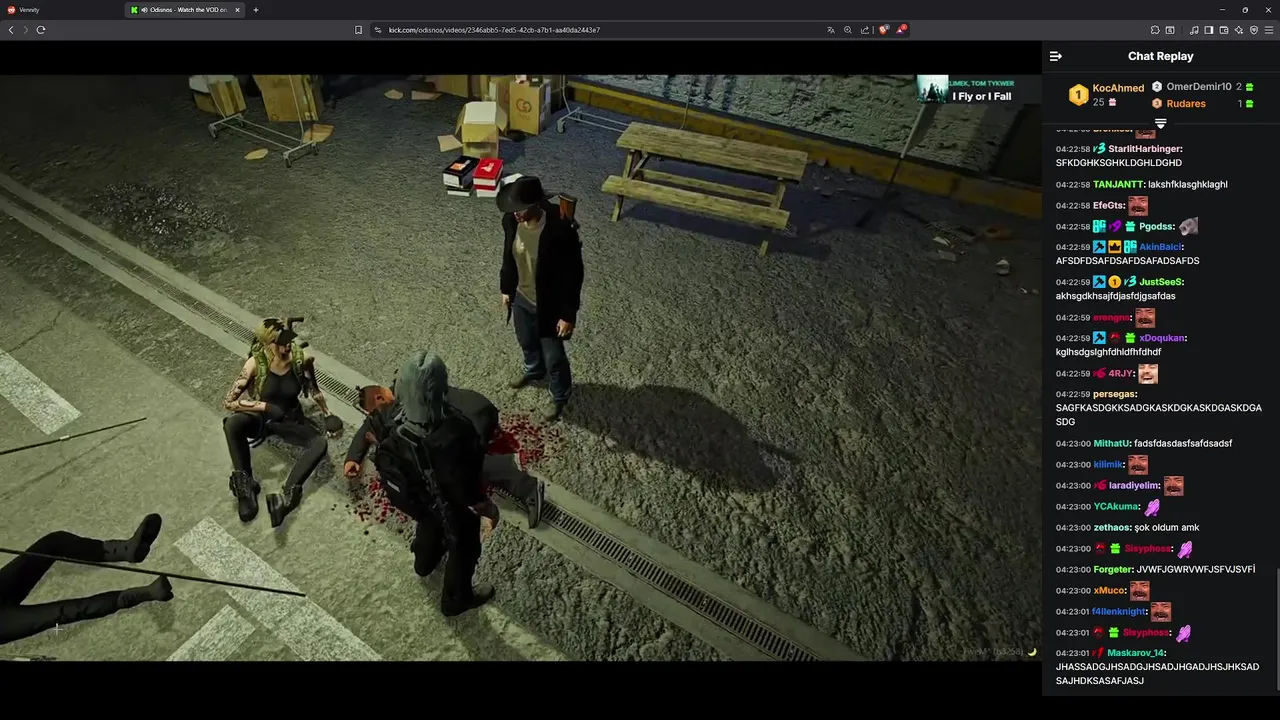Image resolution: width=1280 pixels, height=720 pixels.
Task: Open KocAhmed's leaderboard entry
Action: coord(1118,88)
